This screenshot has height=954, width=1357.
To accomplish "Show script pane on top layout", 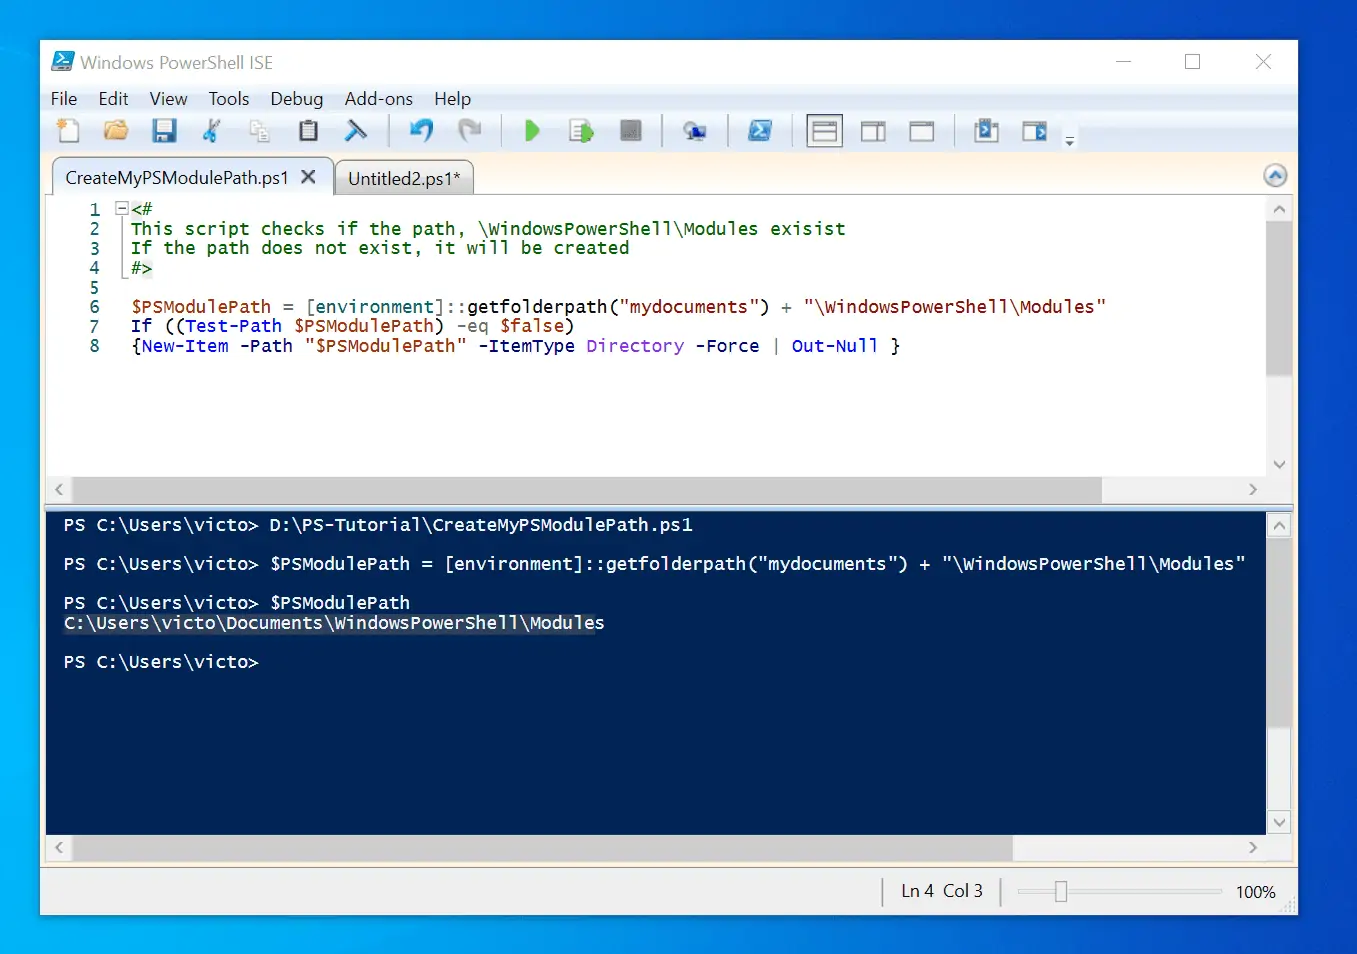I will click(825, 131).
